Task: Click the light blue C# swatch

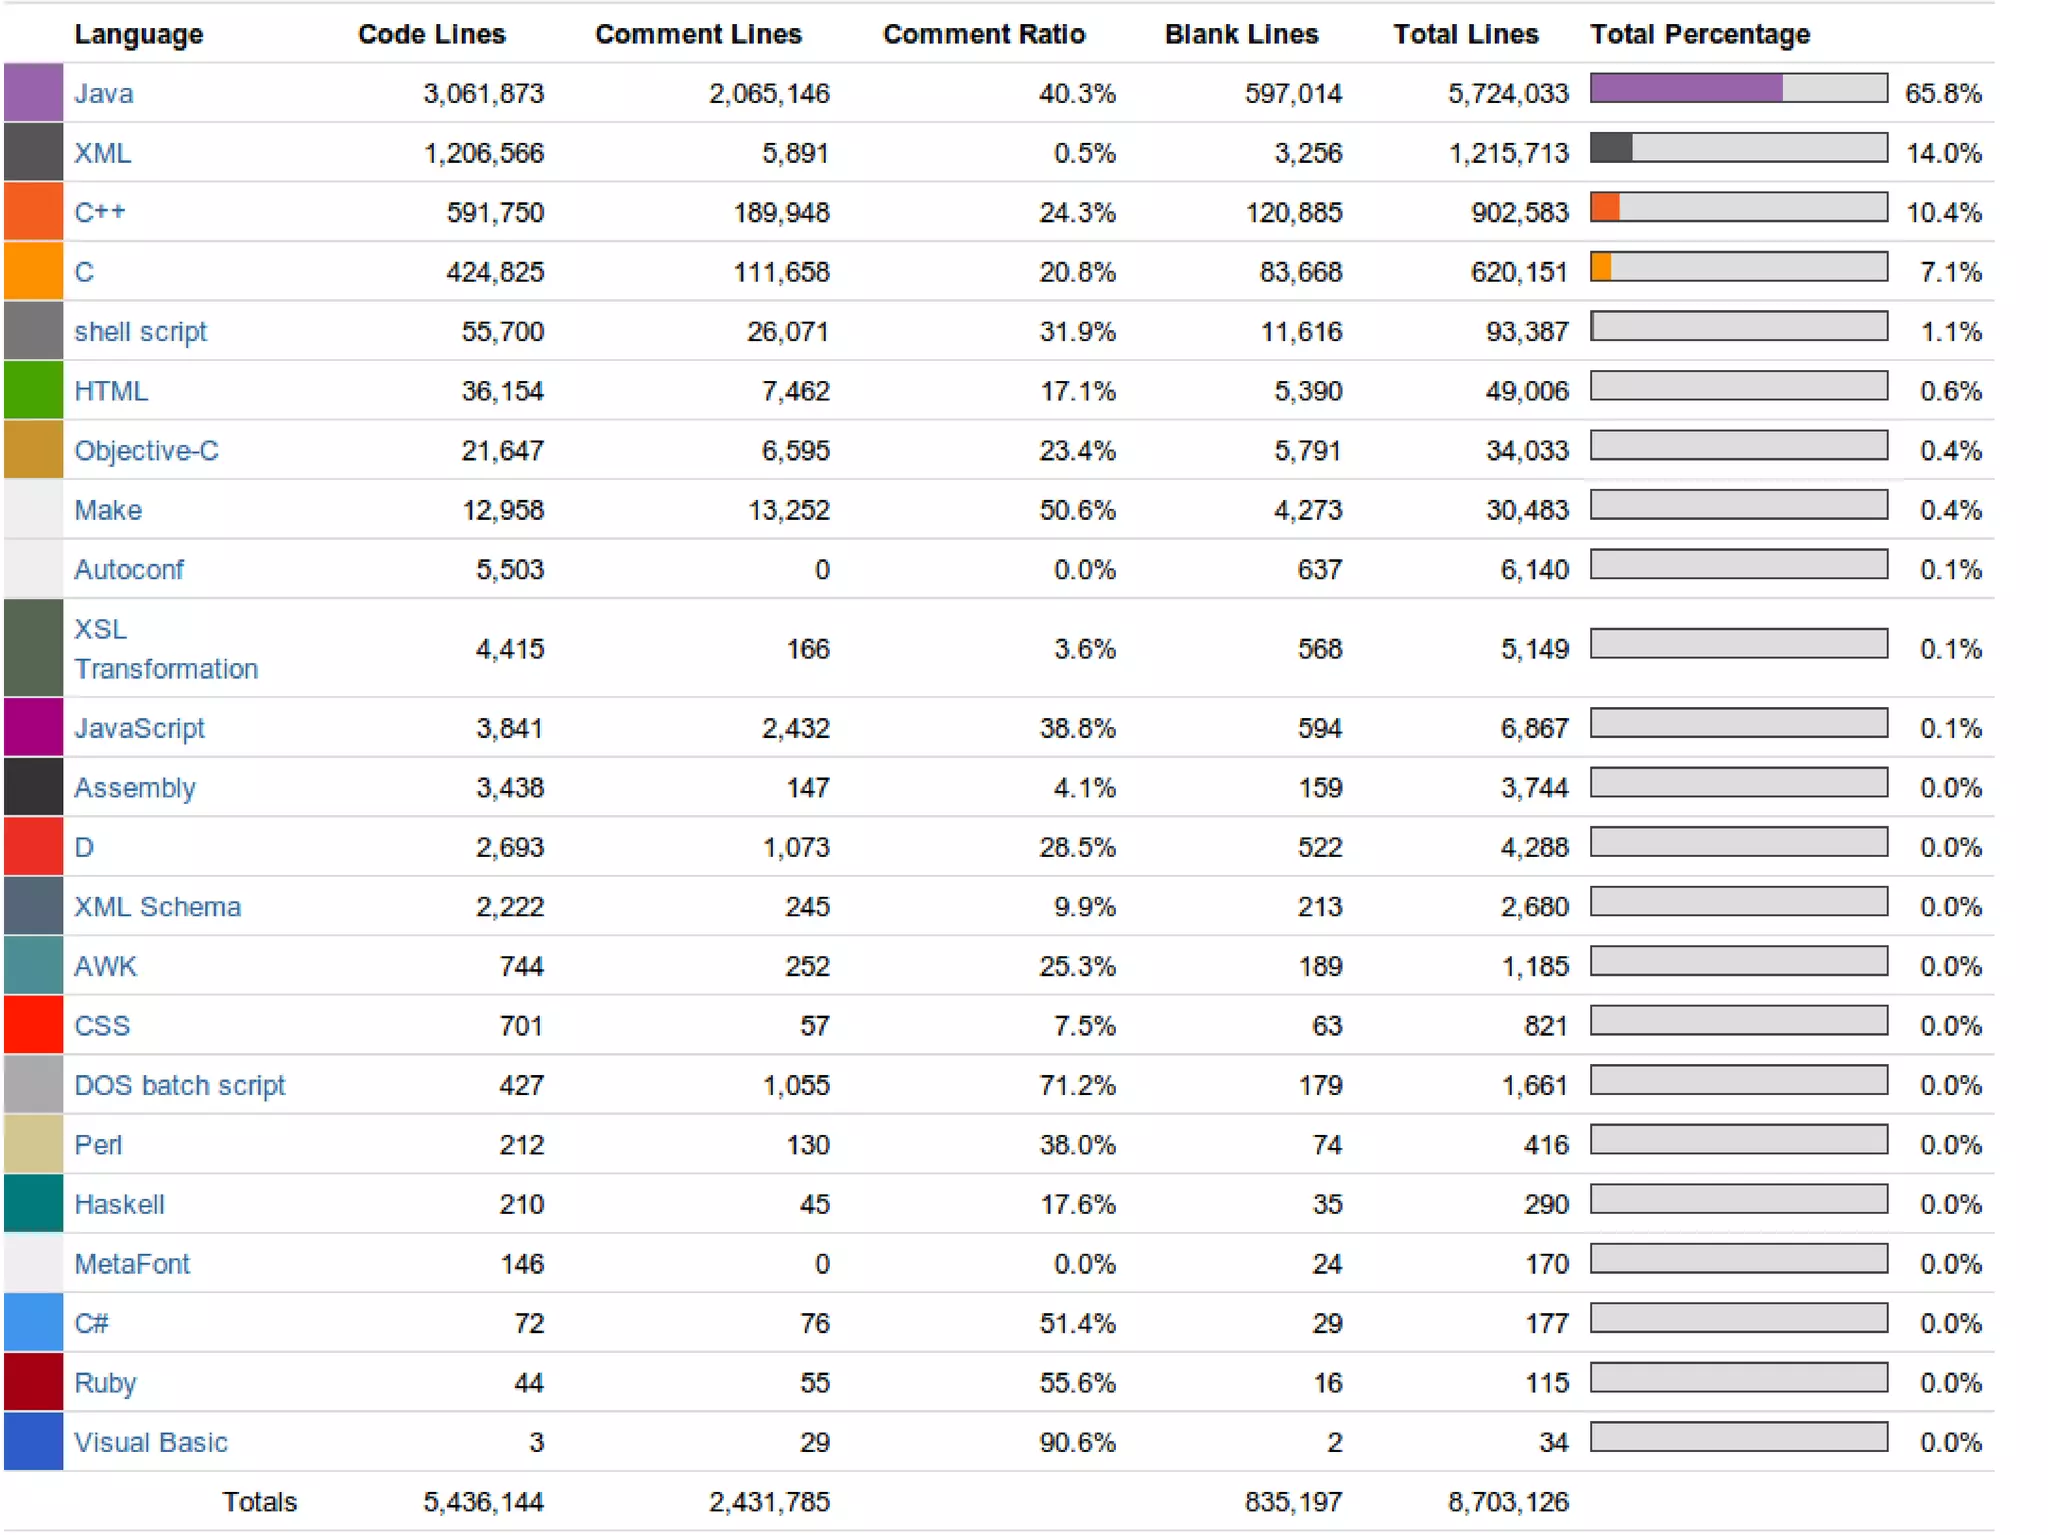Action: click(x=33, y=1323)
